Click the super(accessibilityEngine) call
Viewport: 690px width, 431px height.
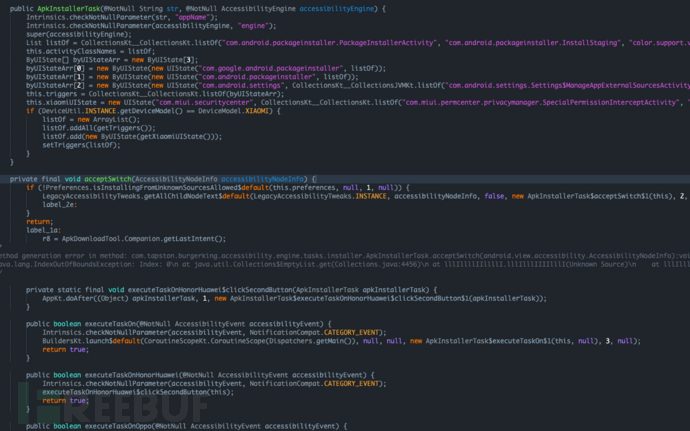coord(79,34)
